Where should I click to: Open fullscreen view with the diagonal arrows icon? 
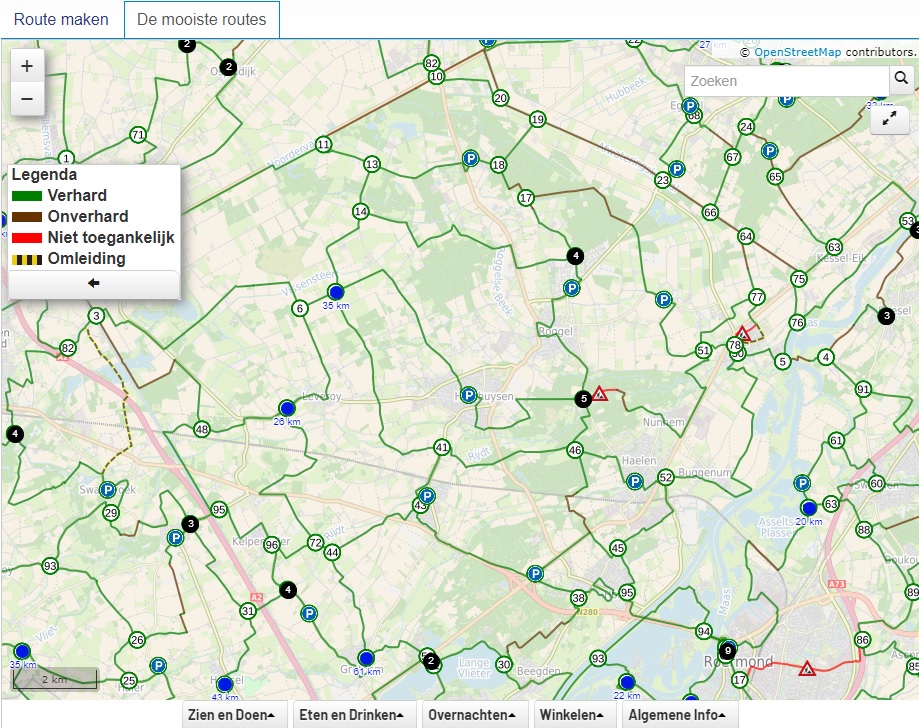coord(891,122)
